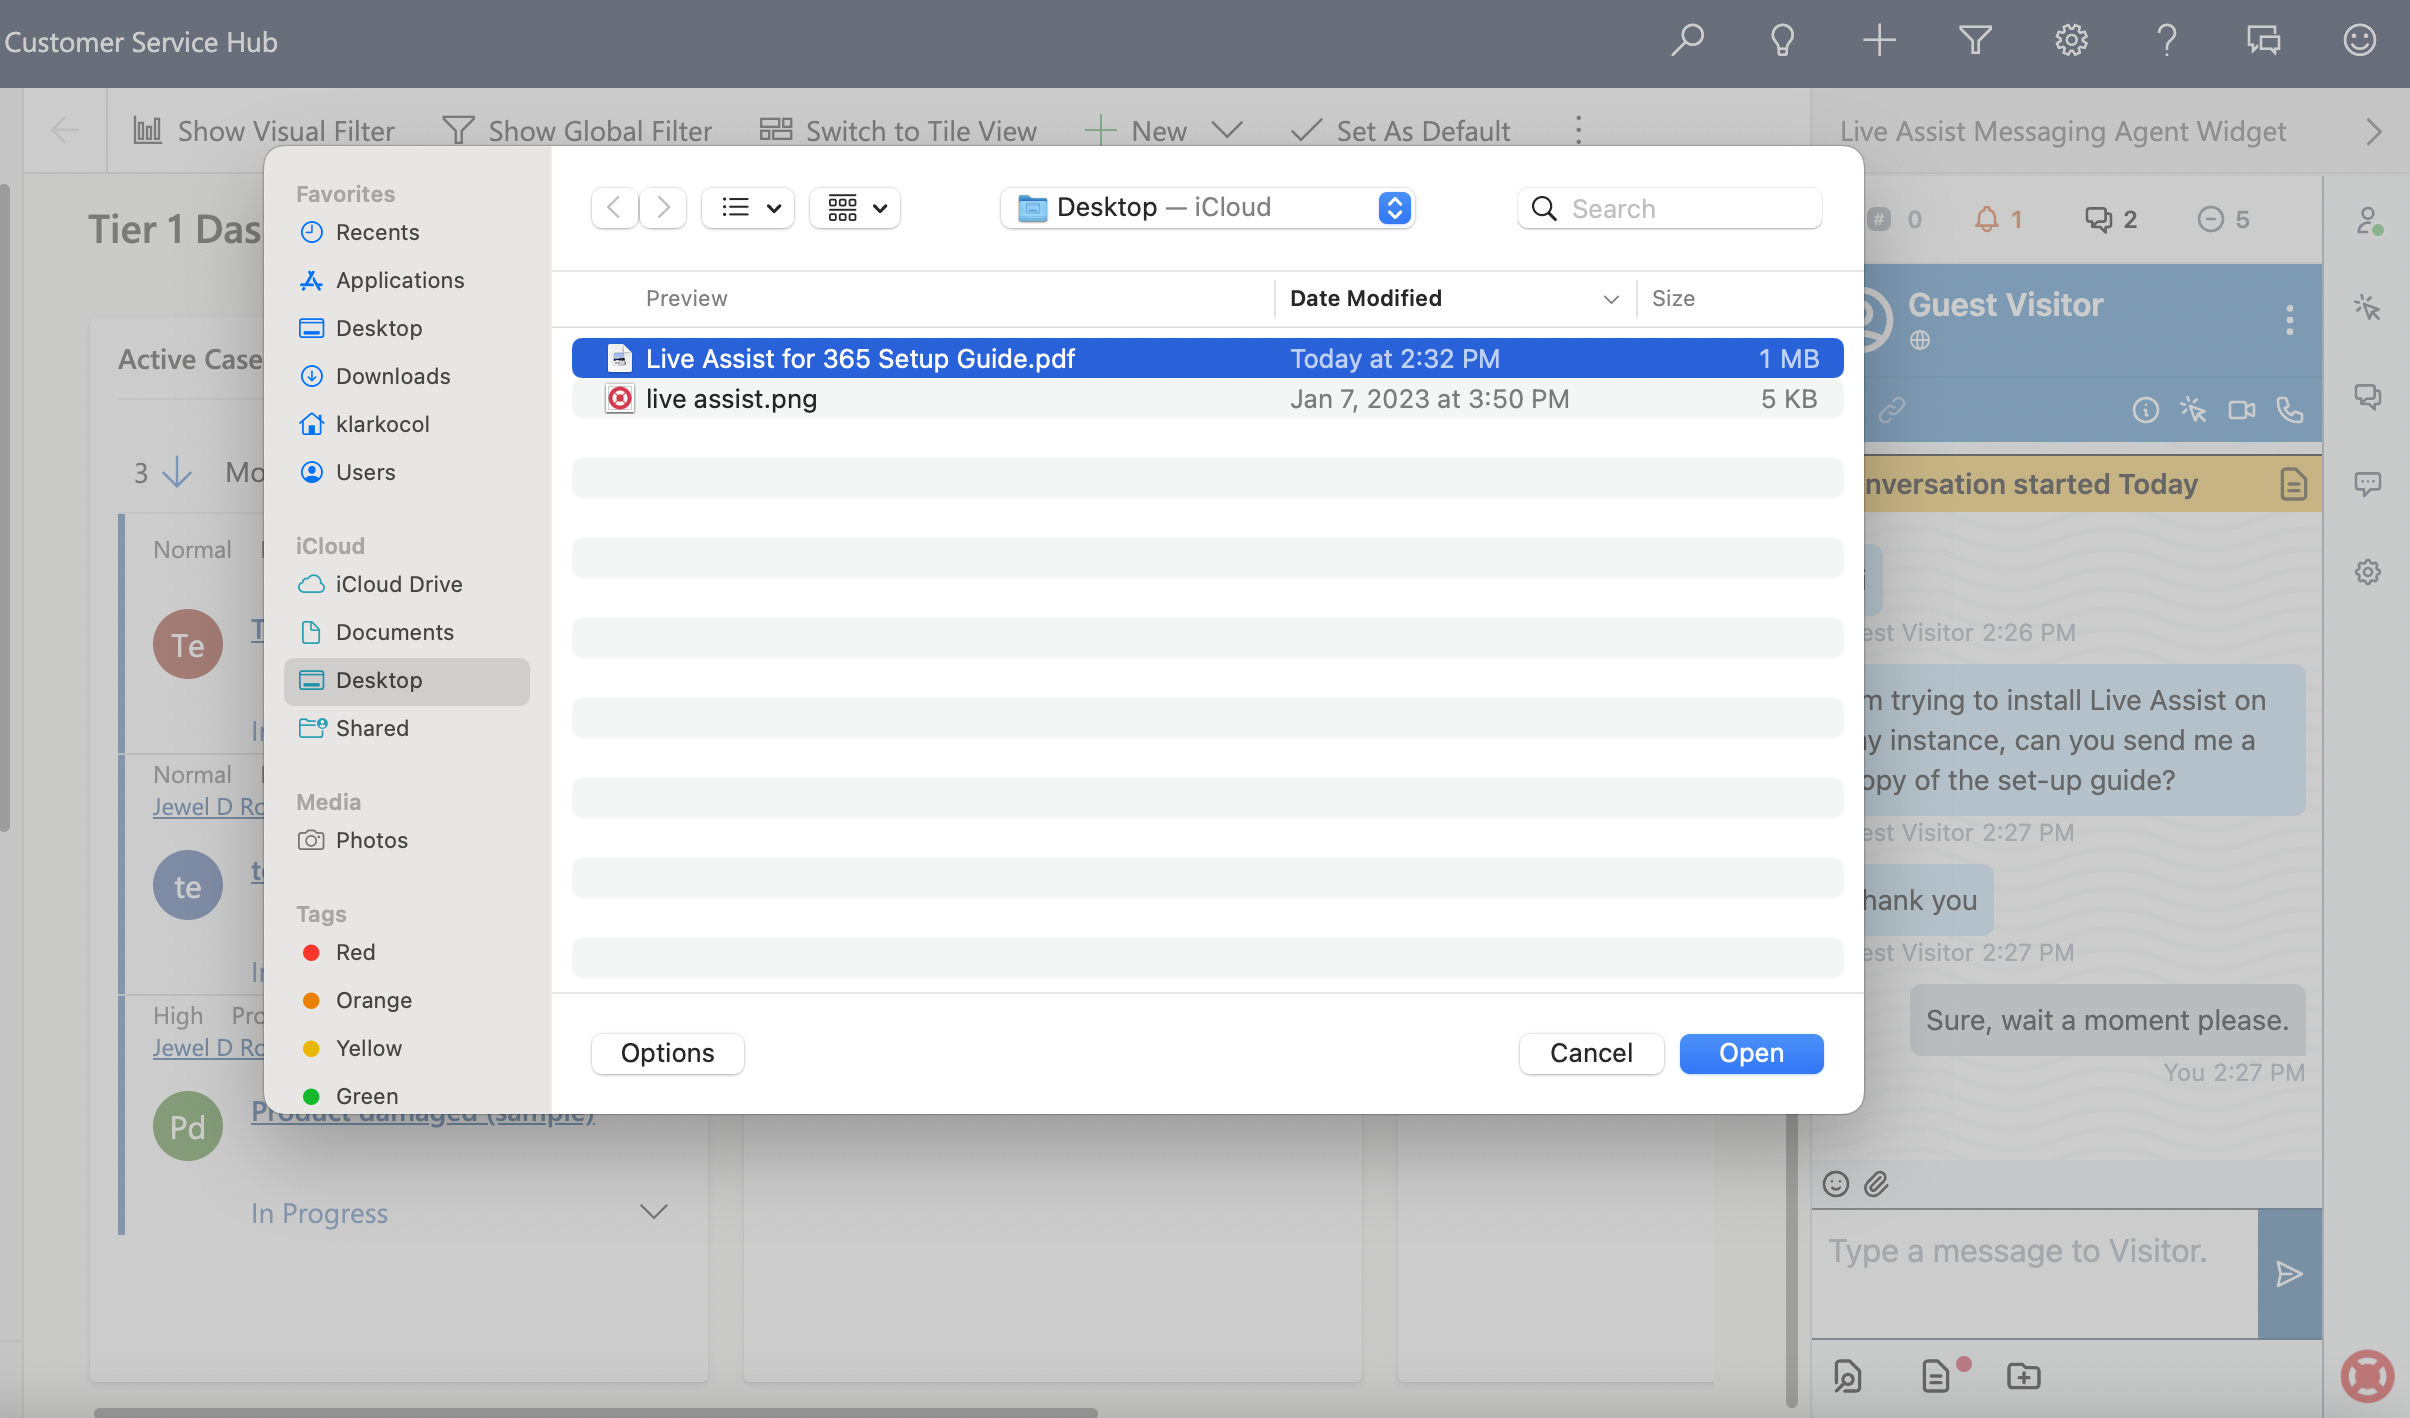Expand the New button dropdown arrow
The height and width of the screenshot is (1418, 2410).
click(1227, 130)
